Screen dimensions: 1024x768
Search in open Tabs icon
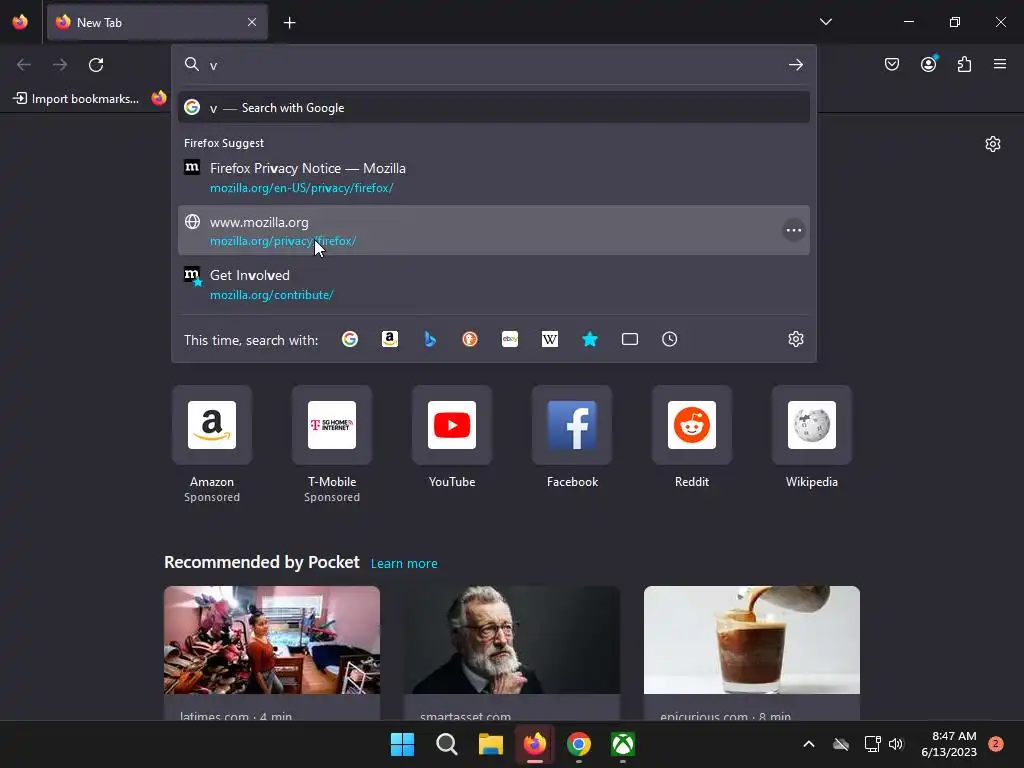pos(630,339)
